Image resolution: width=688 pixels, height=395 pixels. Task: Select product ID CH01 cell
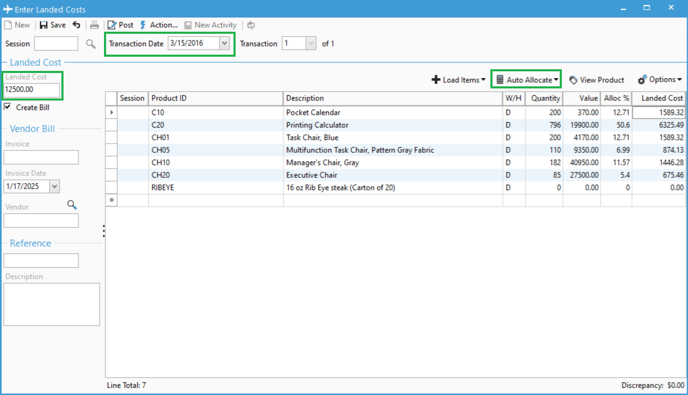point(215,137)
